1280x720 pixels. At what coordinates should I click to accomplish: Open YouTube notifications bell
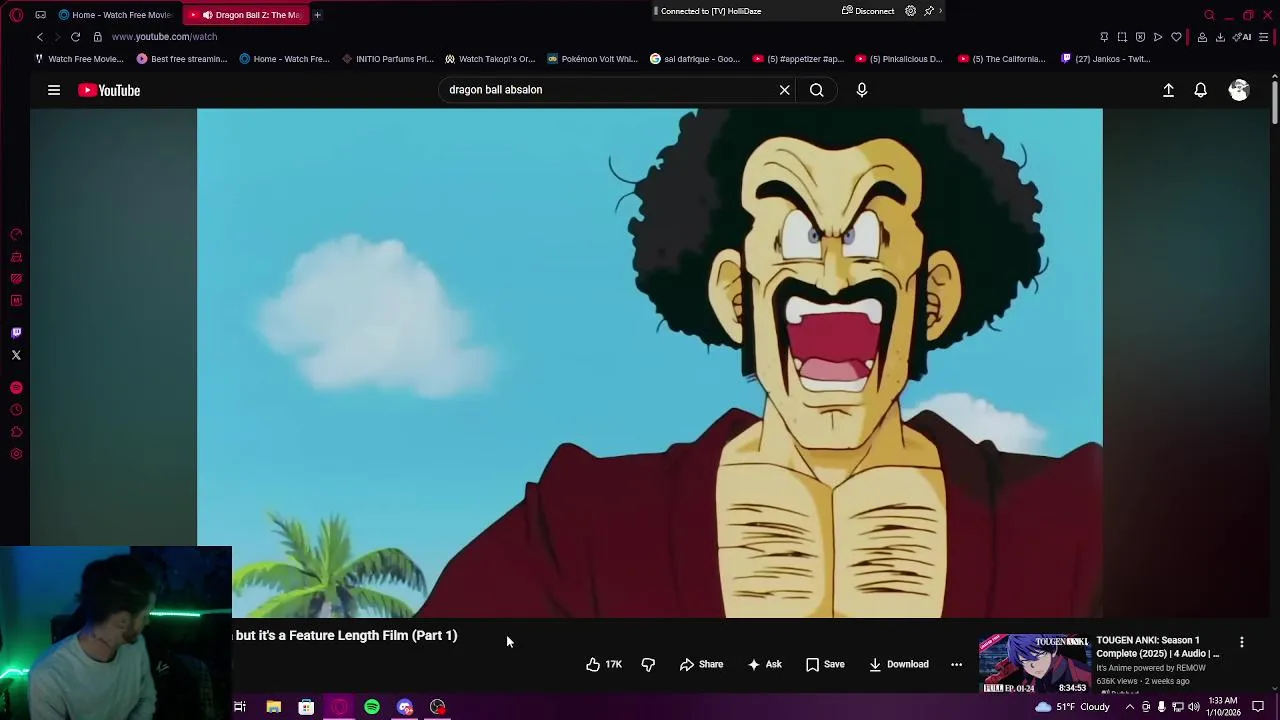pos(1201,90)
